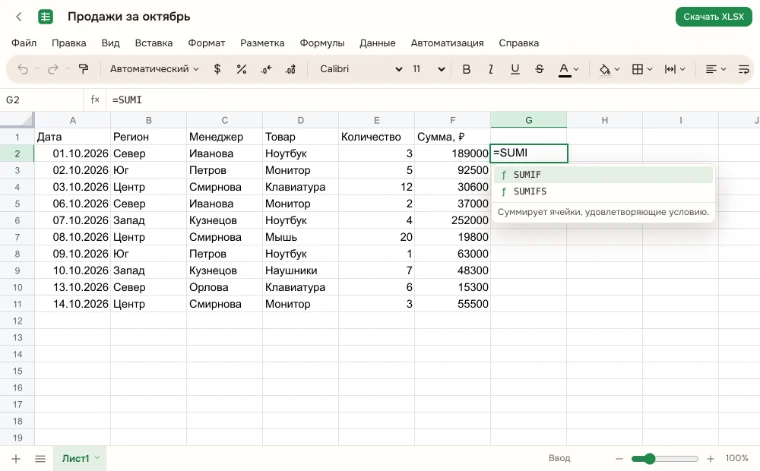The image size is (760, 471).
Task: Open the Справка menu
Action: point(519,43)
